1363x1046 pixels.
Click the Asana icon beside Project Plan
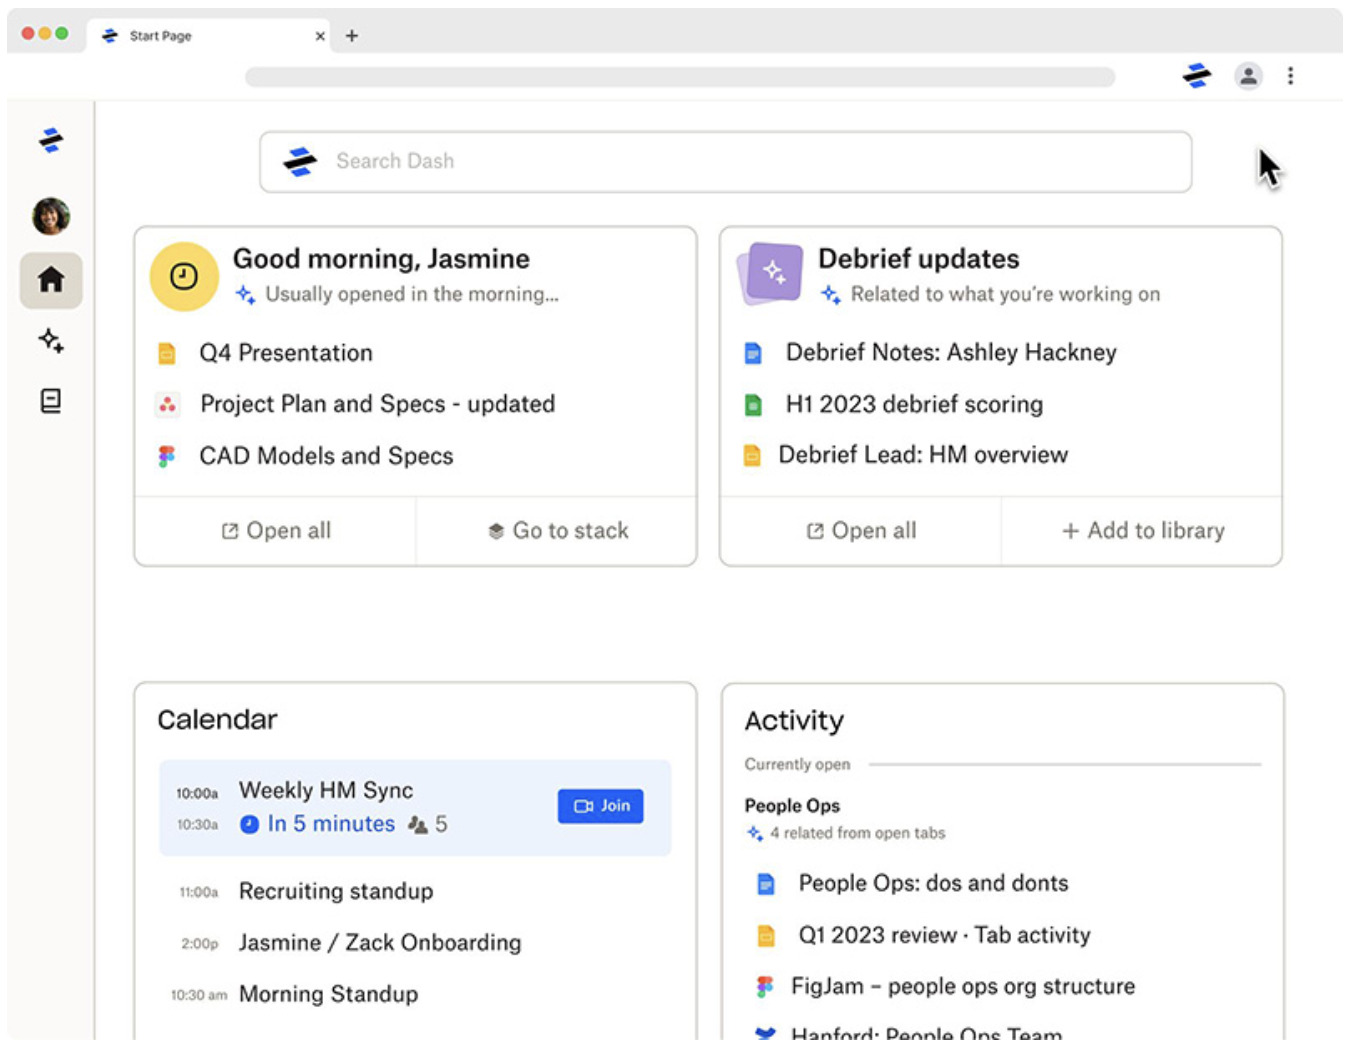coord(167,404)
